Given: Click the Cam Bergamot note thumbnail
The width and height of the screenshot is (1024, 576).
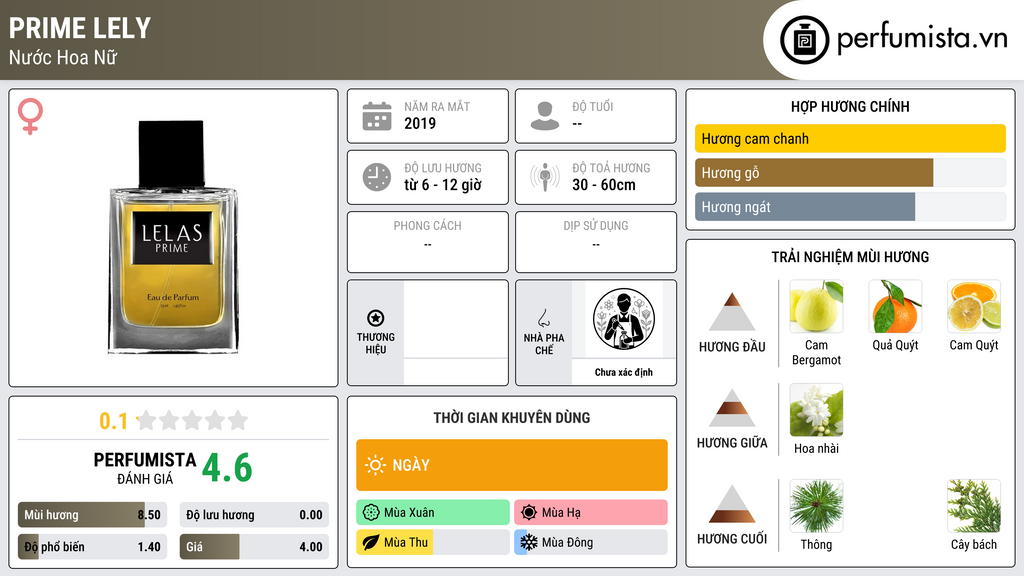Looking at the screenshot, I should (x=816, y=306).
